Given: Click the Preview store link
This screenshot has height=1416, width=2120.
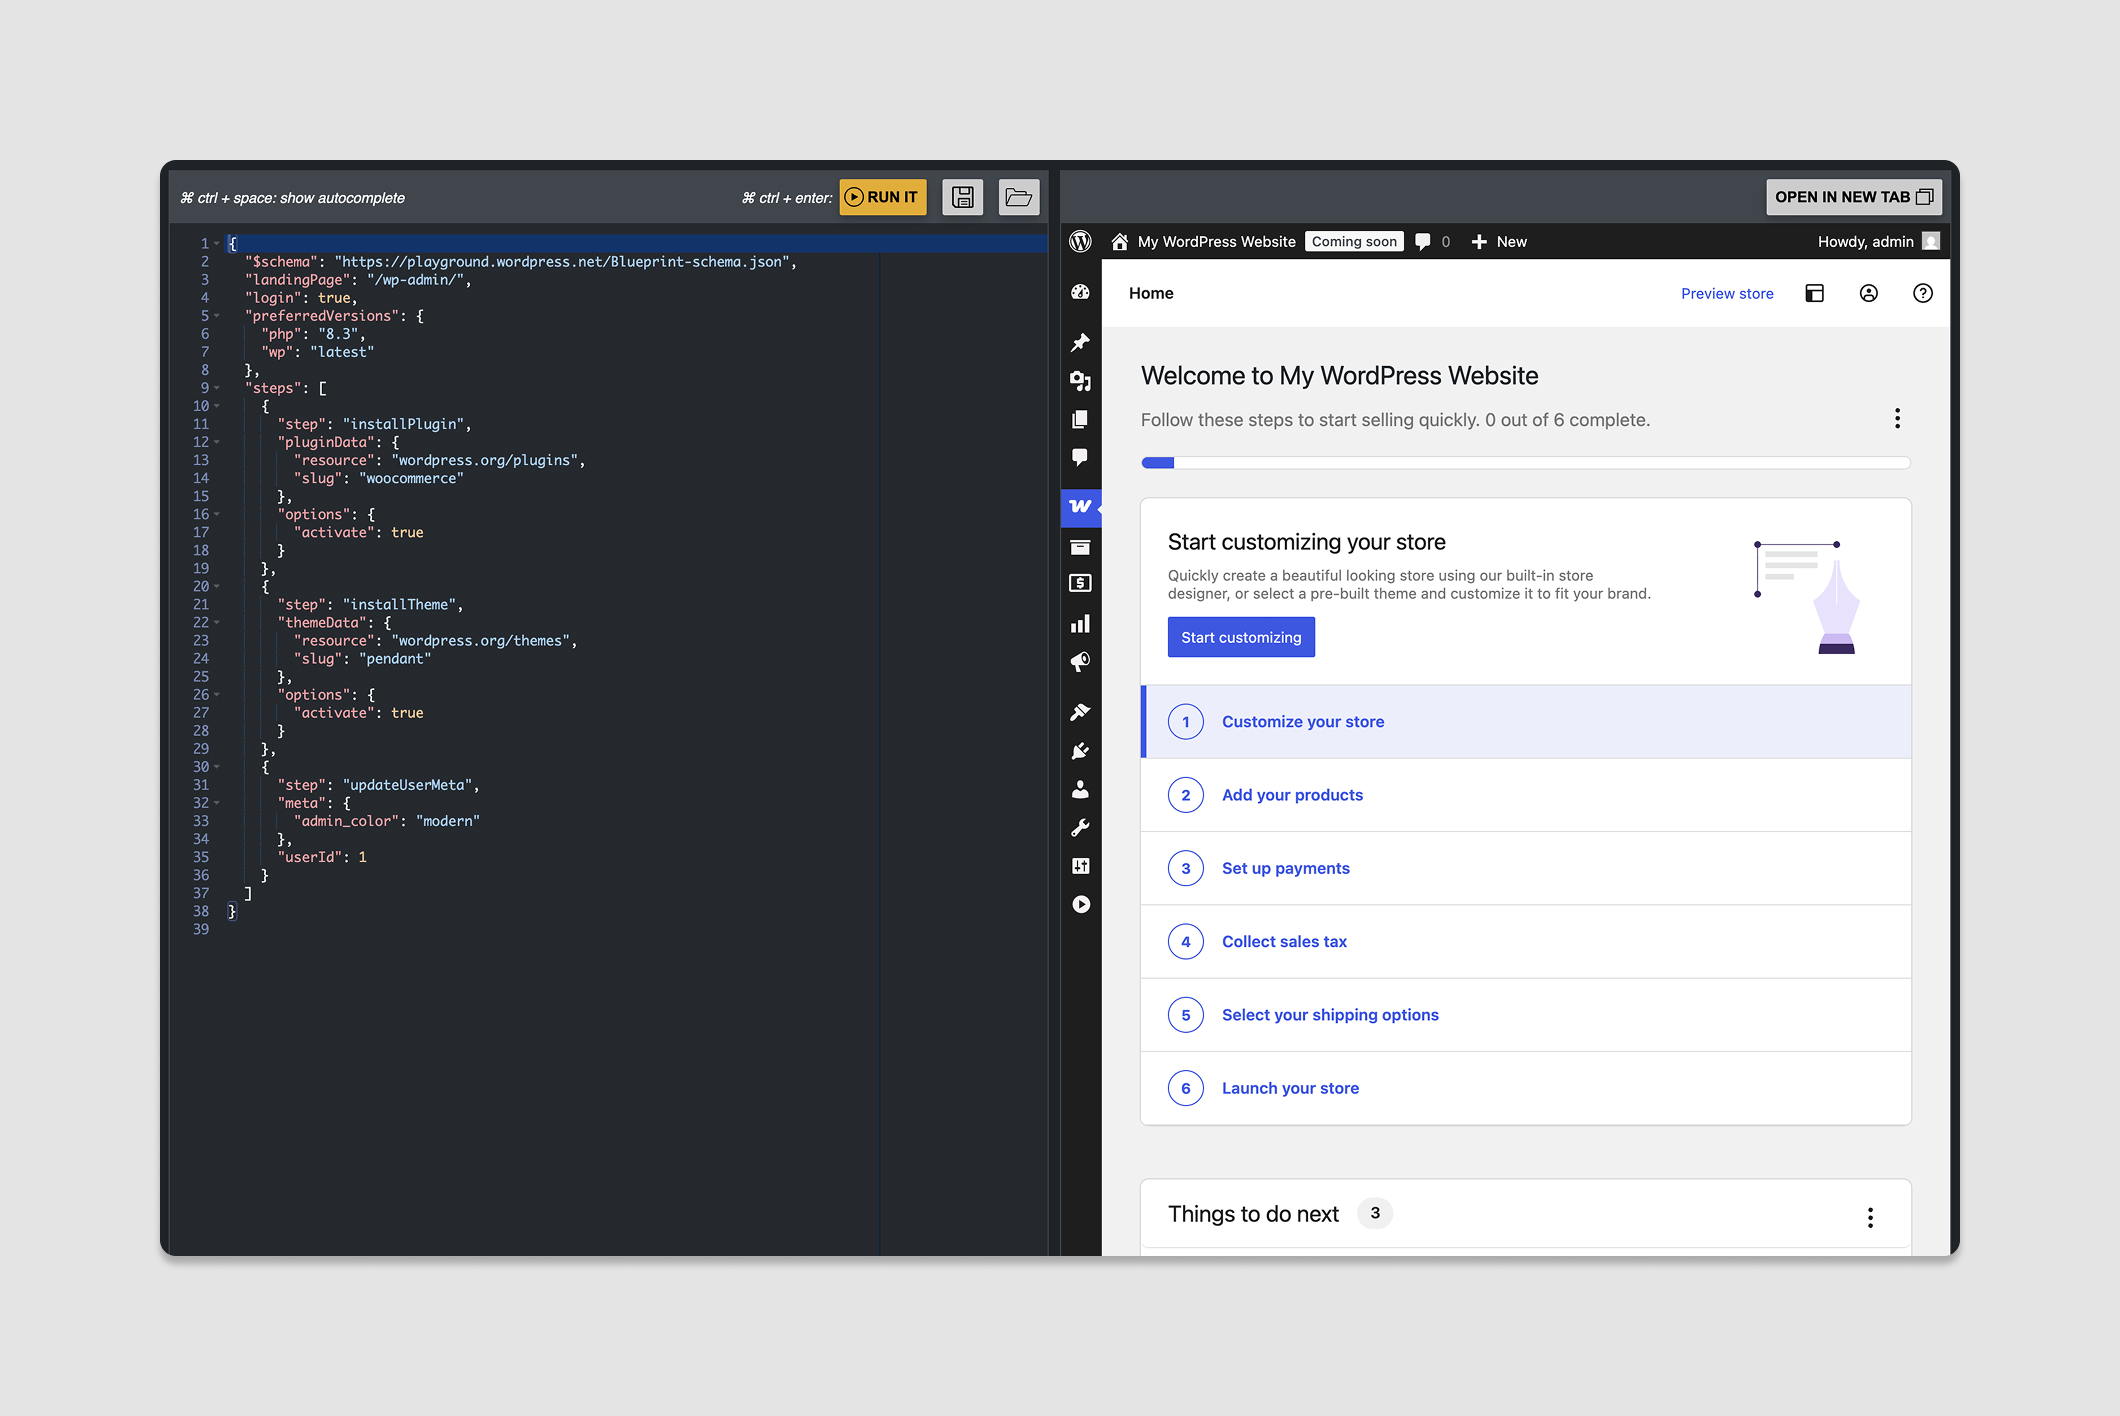Looking at the screenshot, I should click(x=1727, y=293).
